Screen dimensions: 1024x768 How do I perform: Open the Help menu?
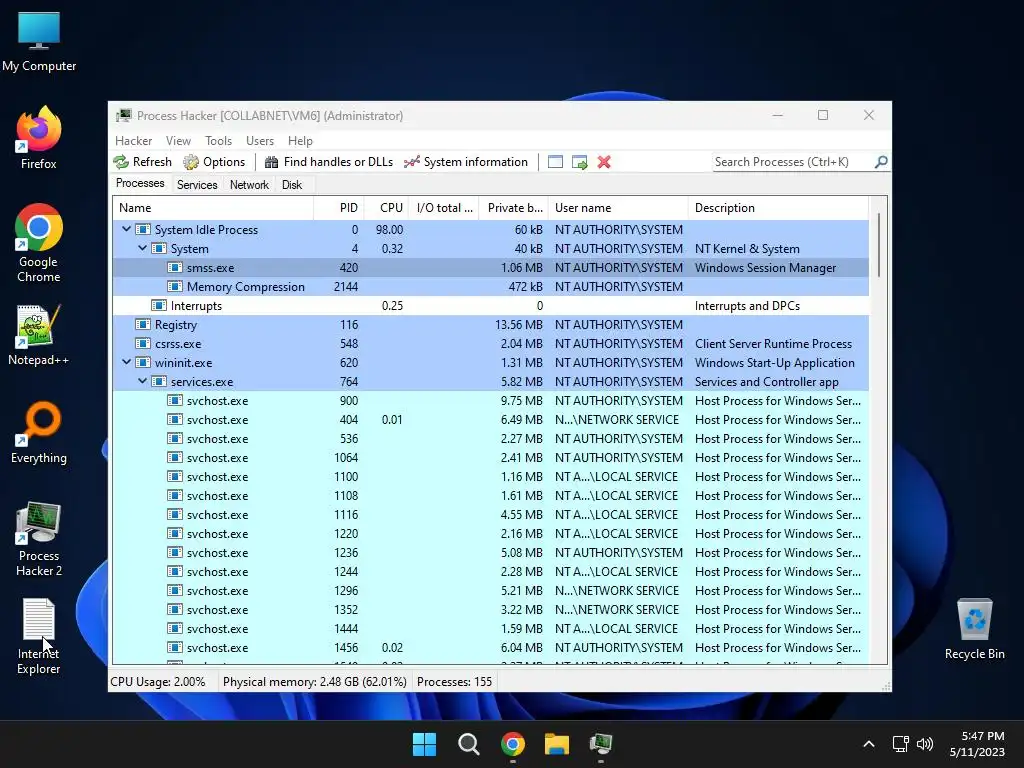tap(300, 141)
